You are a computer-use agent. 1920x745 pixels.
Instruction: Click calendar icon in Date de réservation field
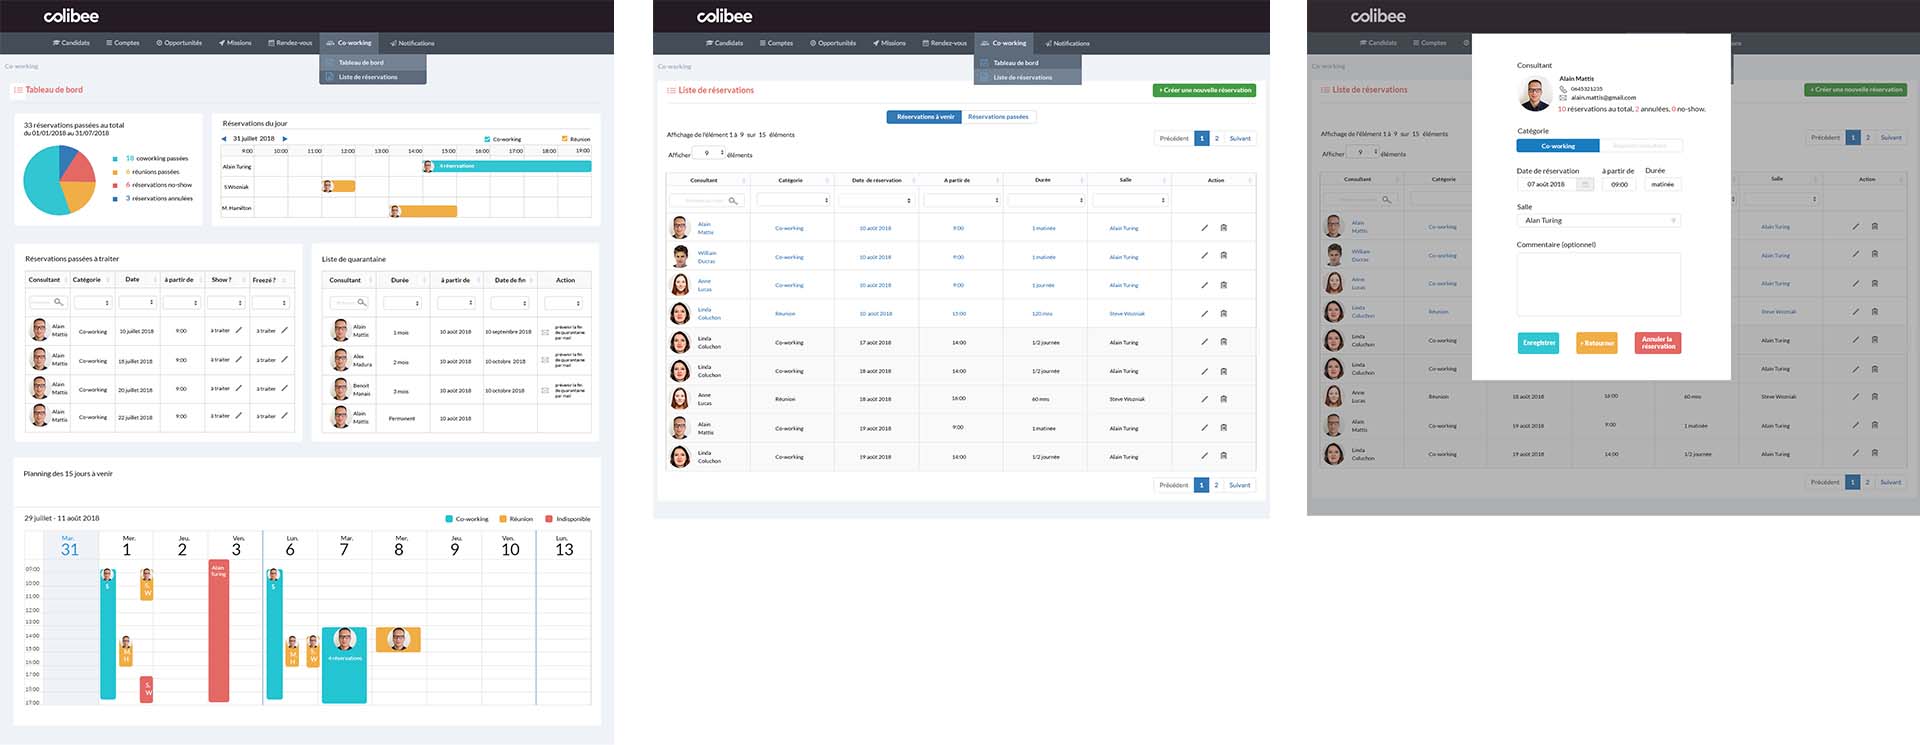click(1585, 185)
